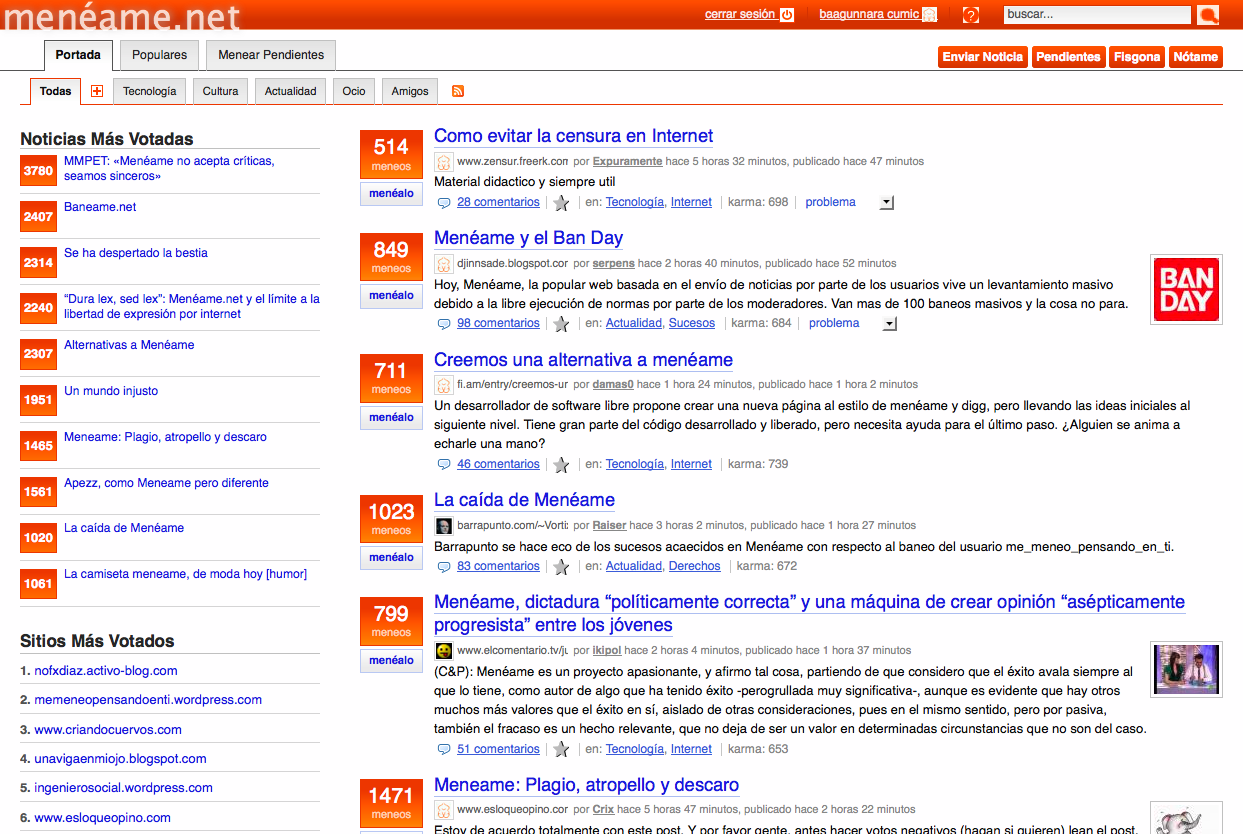Open nofxdiaz.activo-blog.com in Sitios Más Votados
The image size is (1243, 834).
(x=106, y=671)
